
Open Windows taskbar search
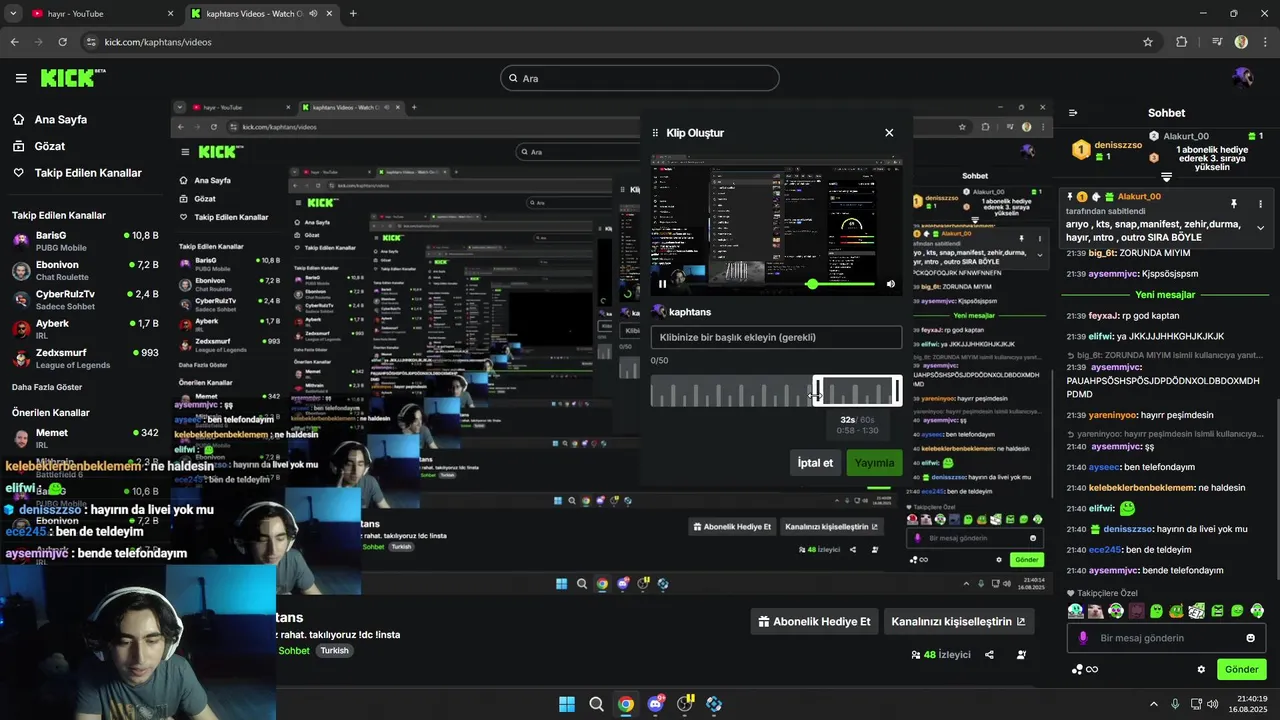[x=596, y=704]
